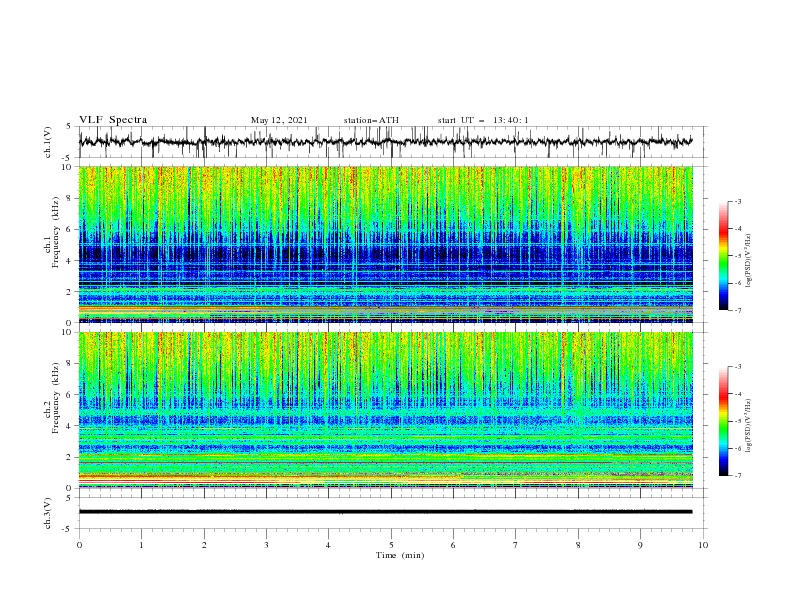Screen dimensions: 792x612
Task: Click the "station=ATH" header label
Action: [x=371, y=120]
